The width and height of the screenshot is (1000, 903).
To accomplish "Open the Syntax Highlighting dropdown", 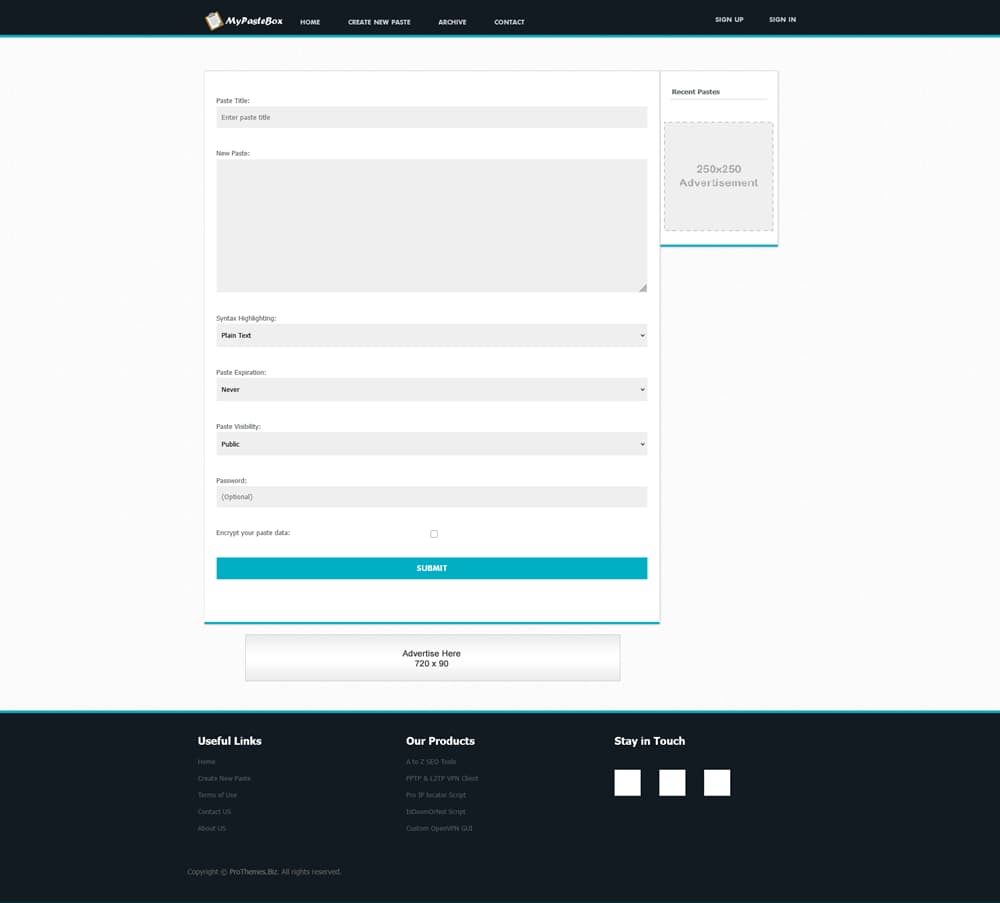I will pyautogui.click(x=431, y=336).
